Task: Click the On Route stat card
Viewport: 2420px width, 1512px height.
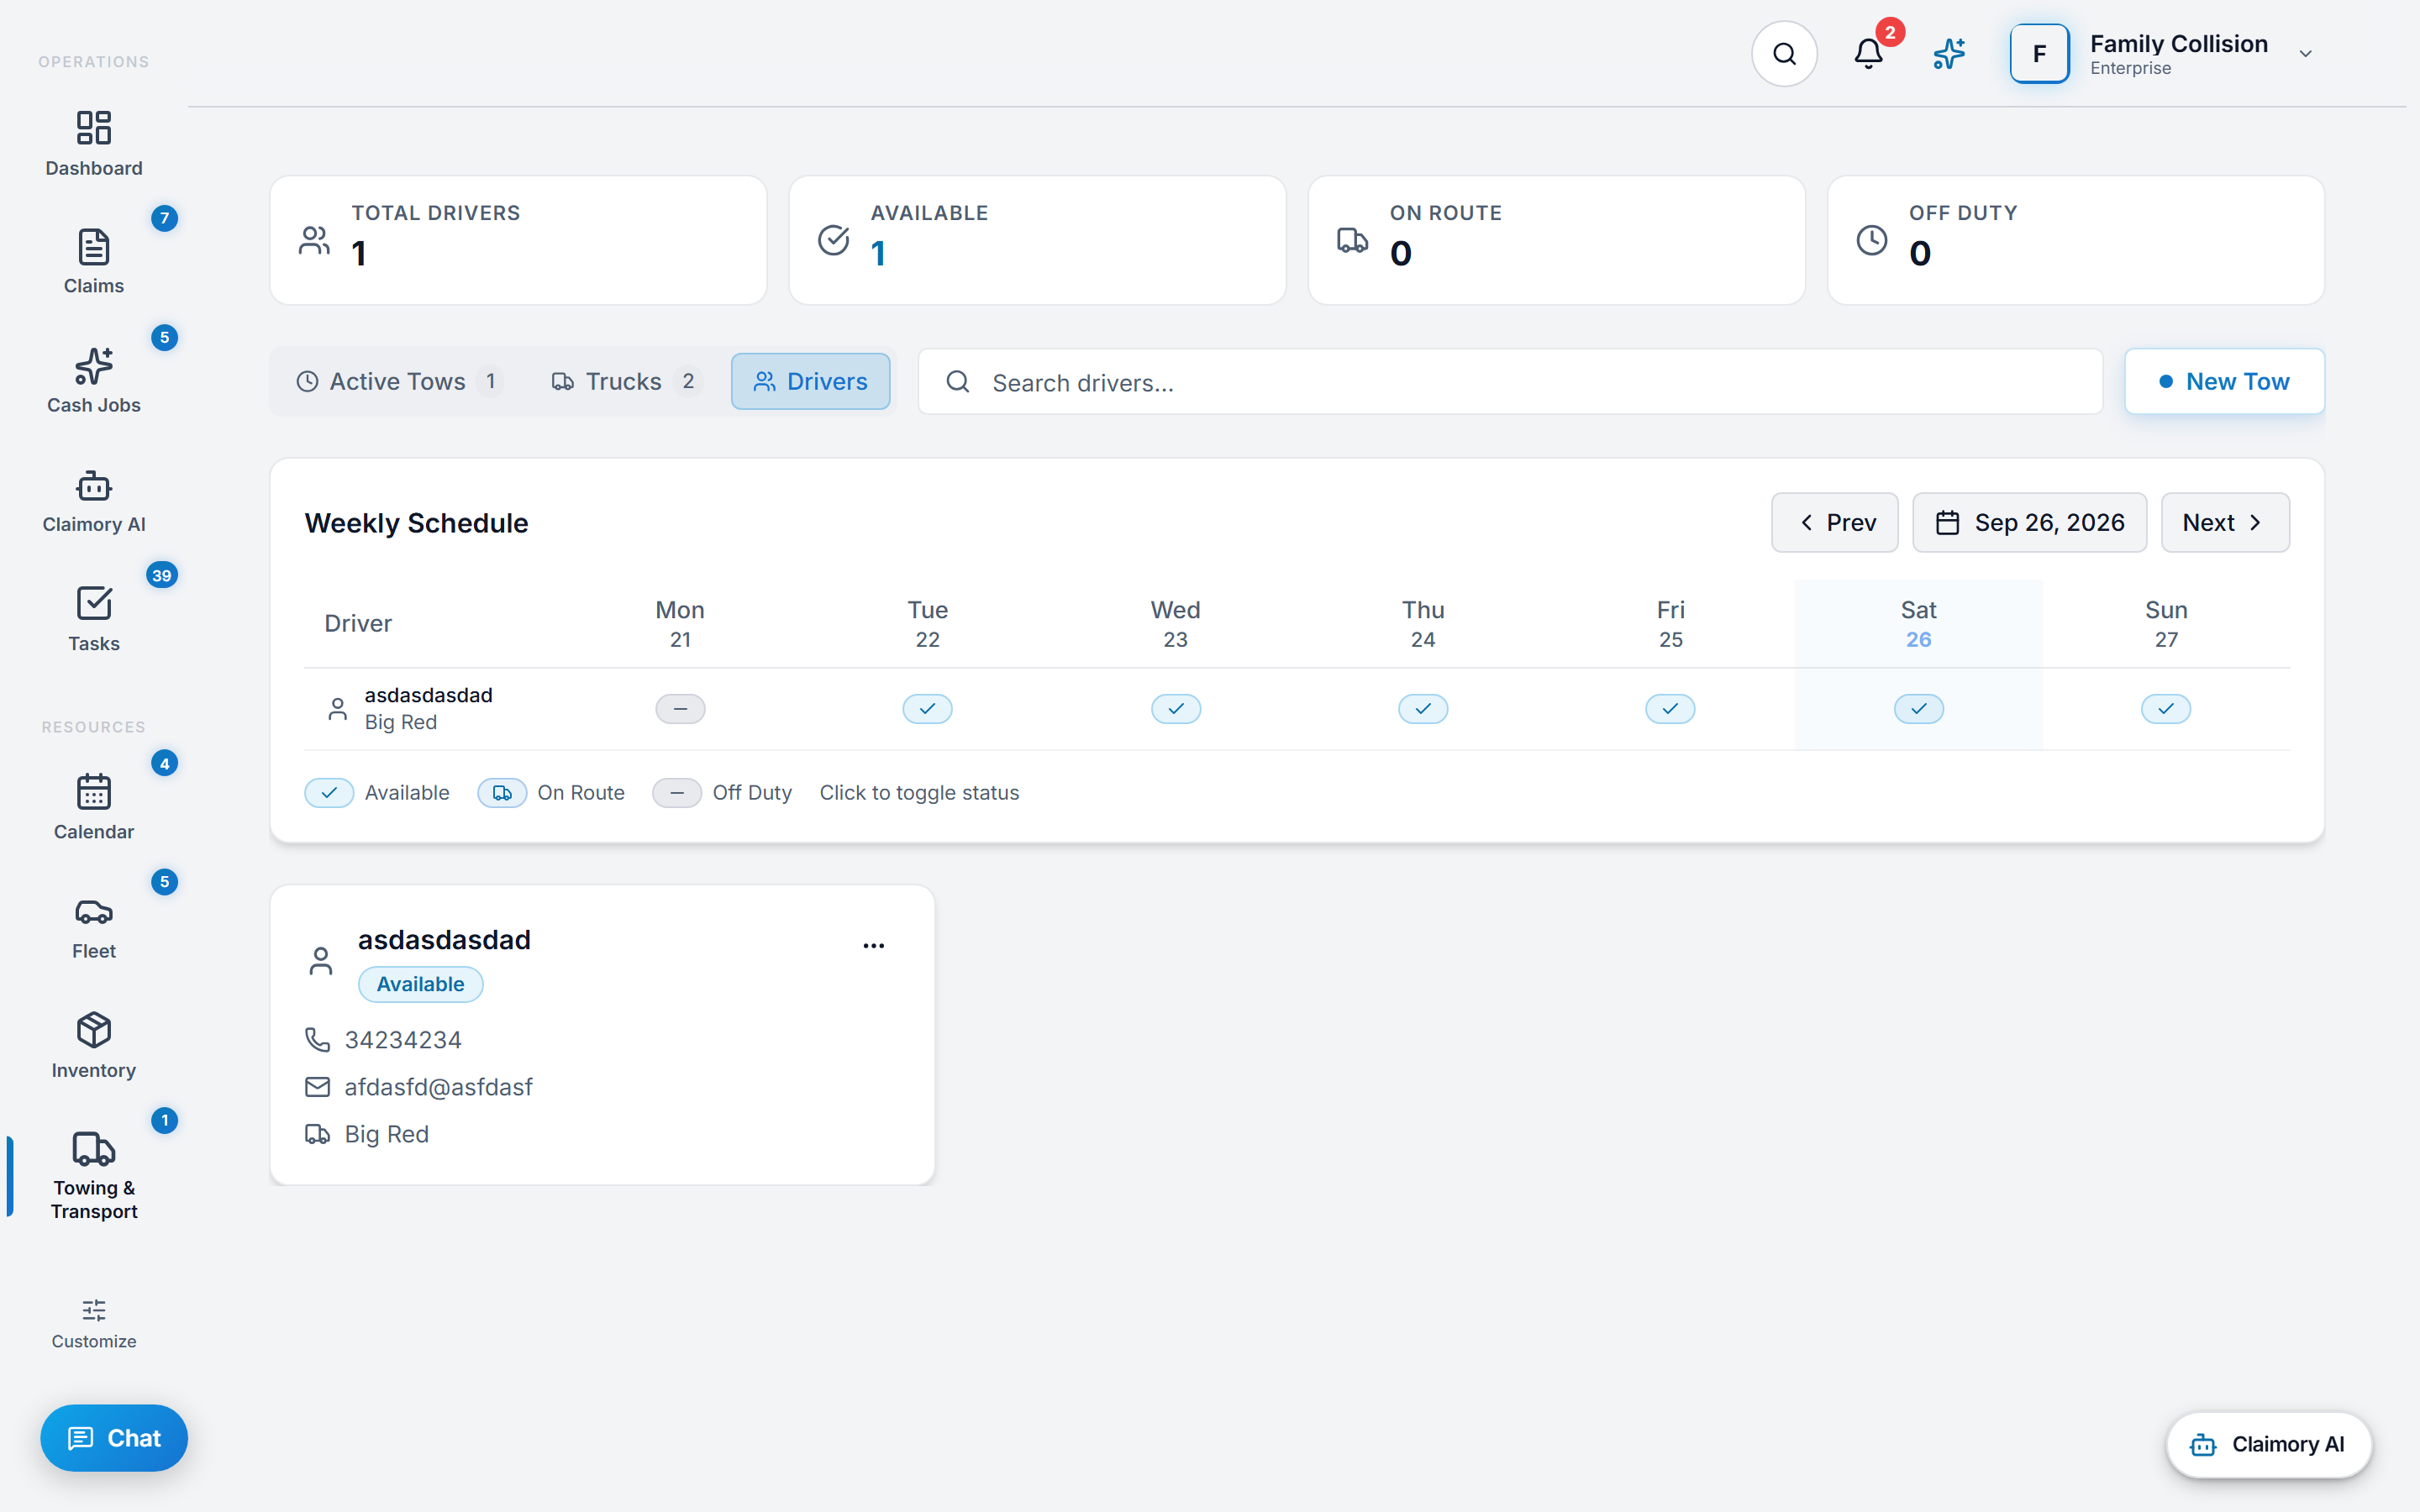Action: (x=1556, y=240)
